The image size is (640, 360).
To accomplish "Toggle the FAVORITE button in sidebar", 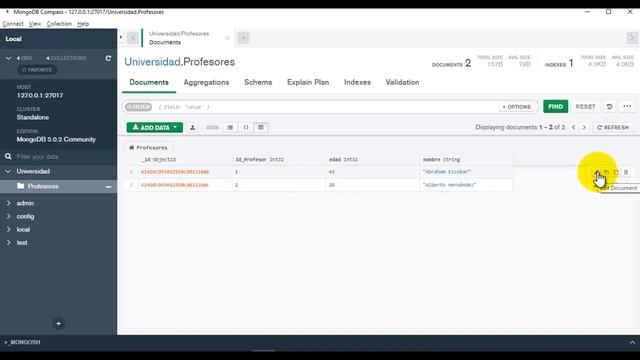I will (37, 70).
